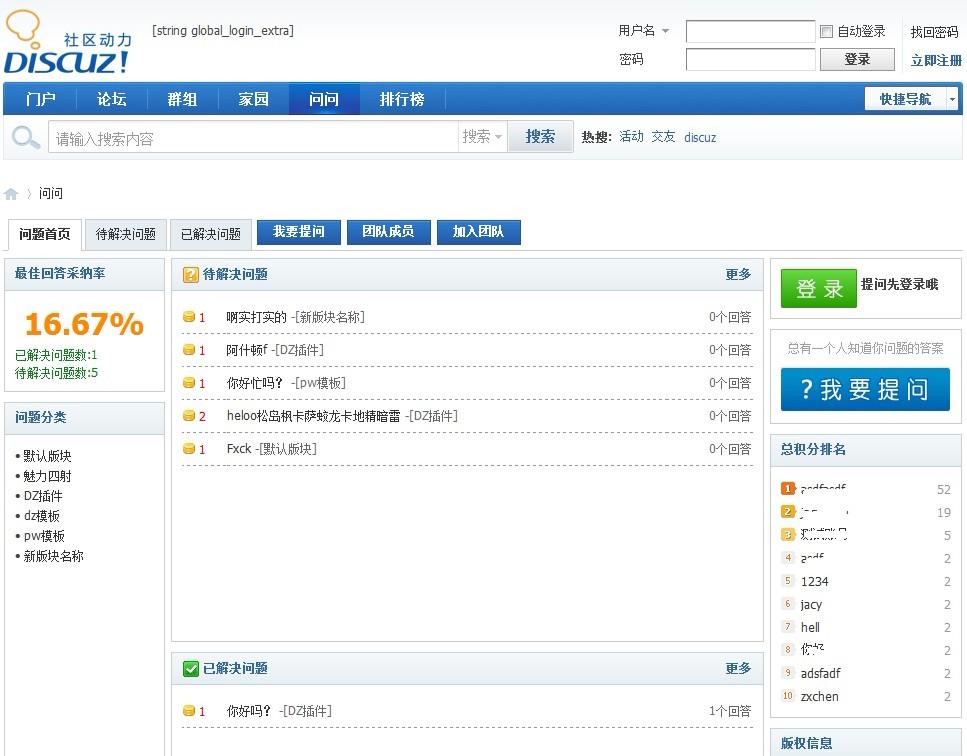
Task: Click the green checkmark icon on 已解决问题 panel
Action: (x=190, y=669)
